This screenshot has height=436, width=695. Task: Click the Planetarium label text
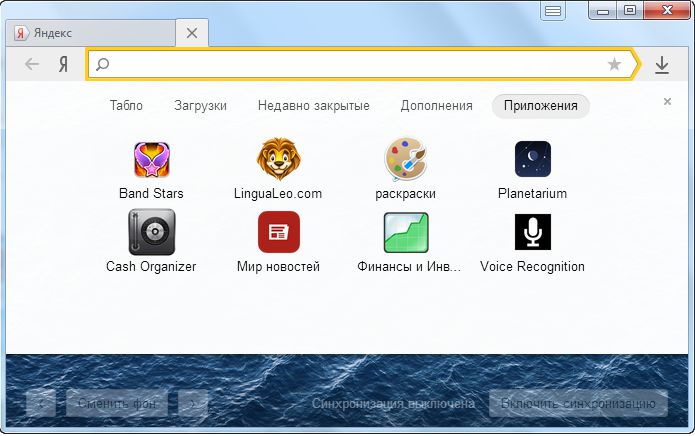tap(532, 194)
